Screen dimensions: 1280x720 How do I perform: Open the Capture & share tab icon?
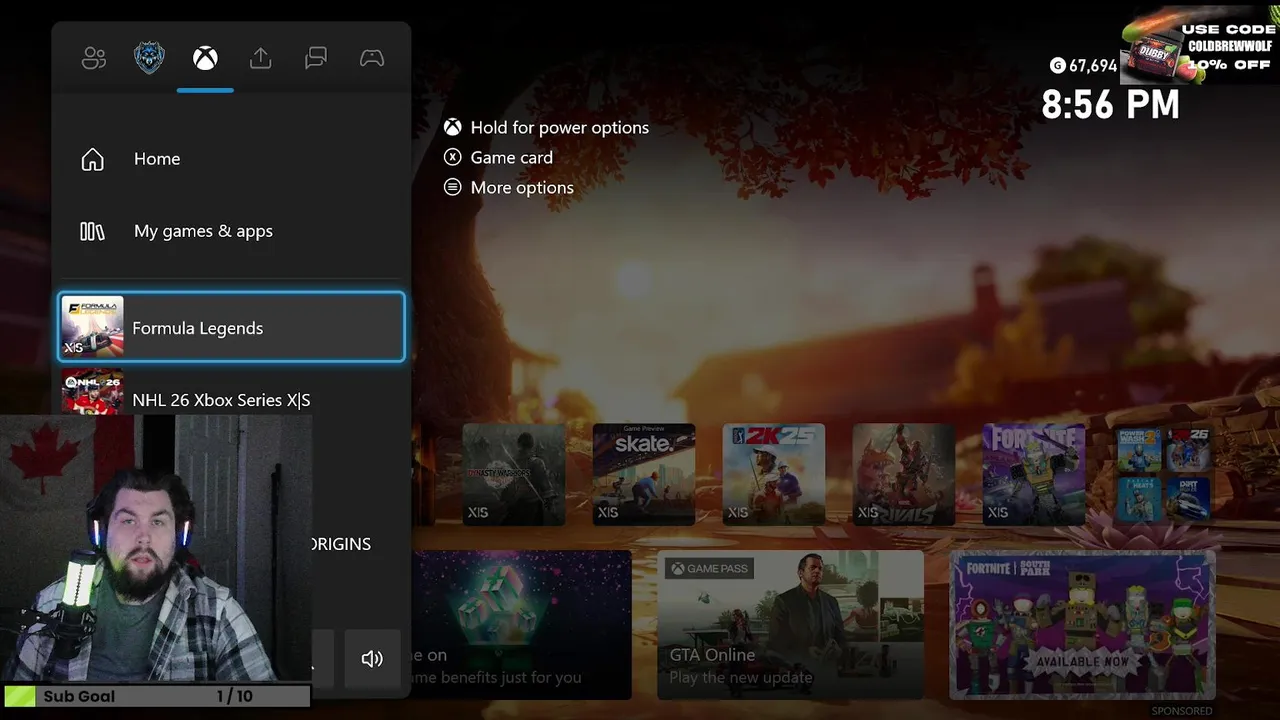(260, 59)
